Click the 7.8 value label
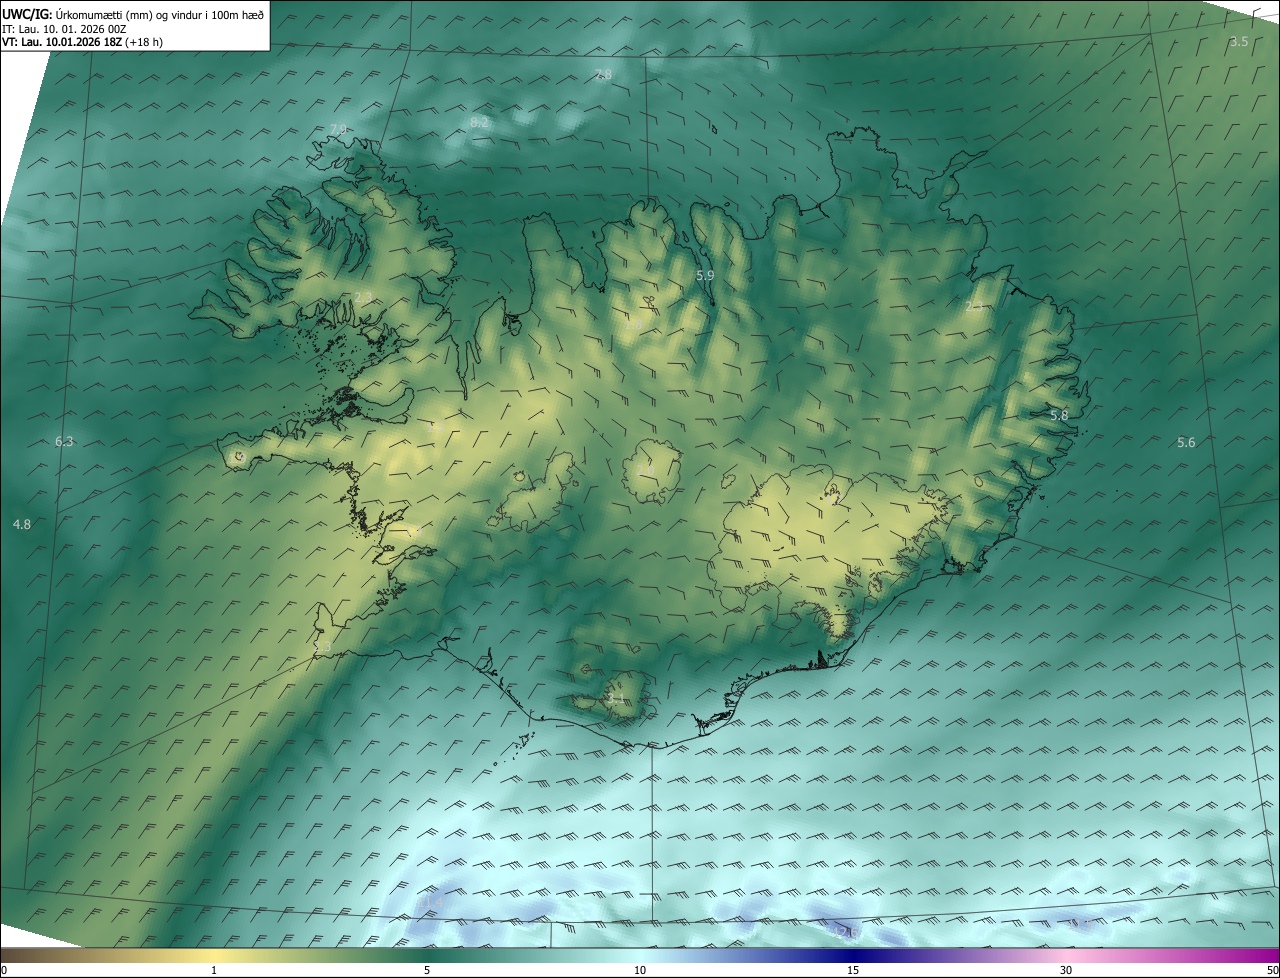1280x978 pixels. [603, 75]
